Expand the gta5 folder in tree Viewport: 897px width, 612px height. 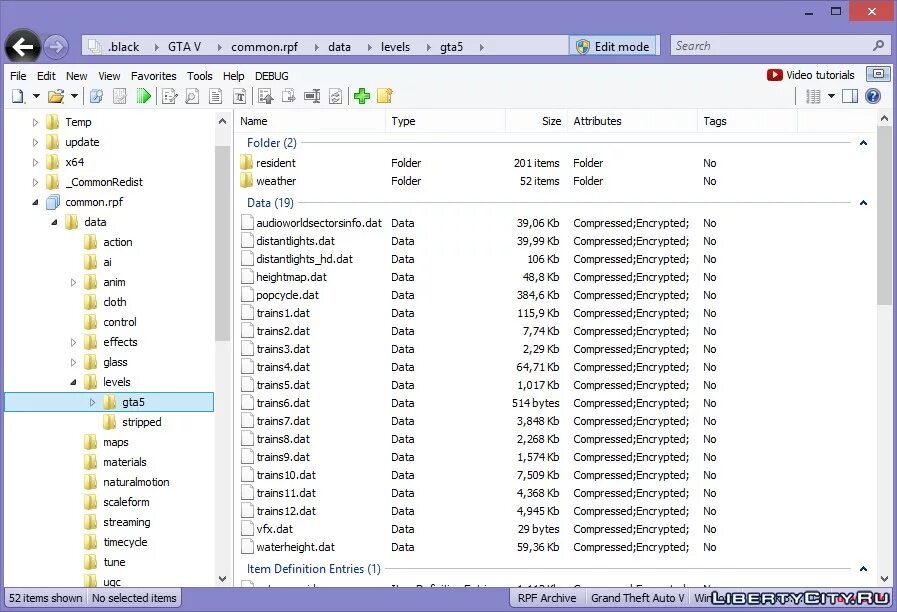[92, 402]
